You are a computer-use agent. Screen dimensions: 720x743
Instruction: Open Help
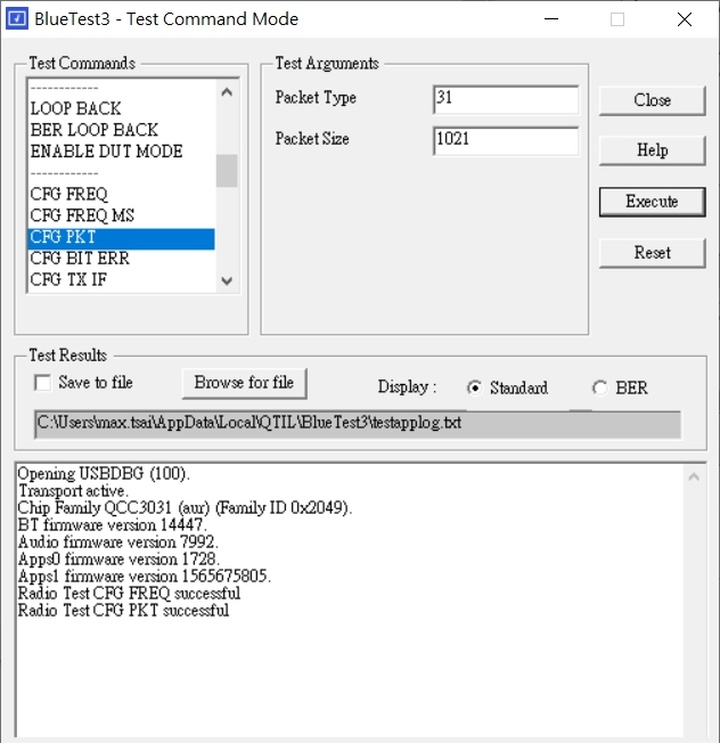pyautogui.click(x=652, y=151)
